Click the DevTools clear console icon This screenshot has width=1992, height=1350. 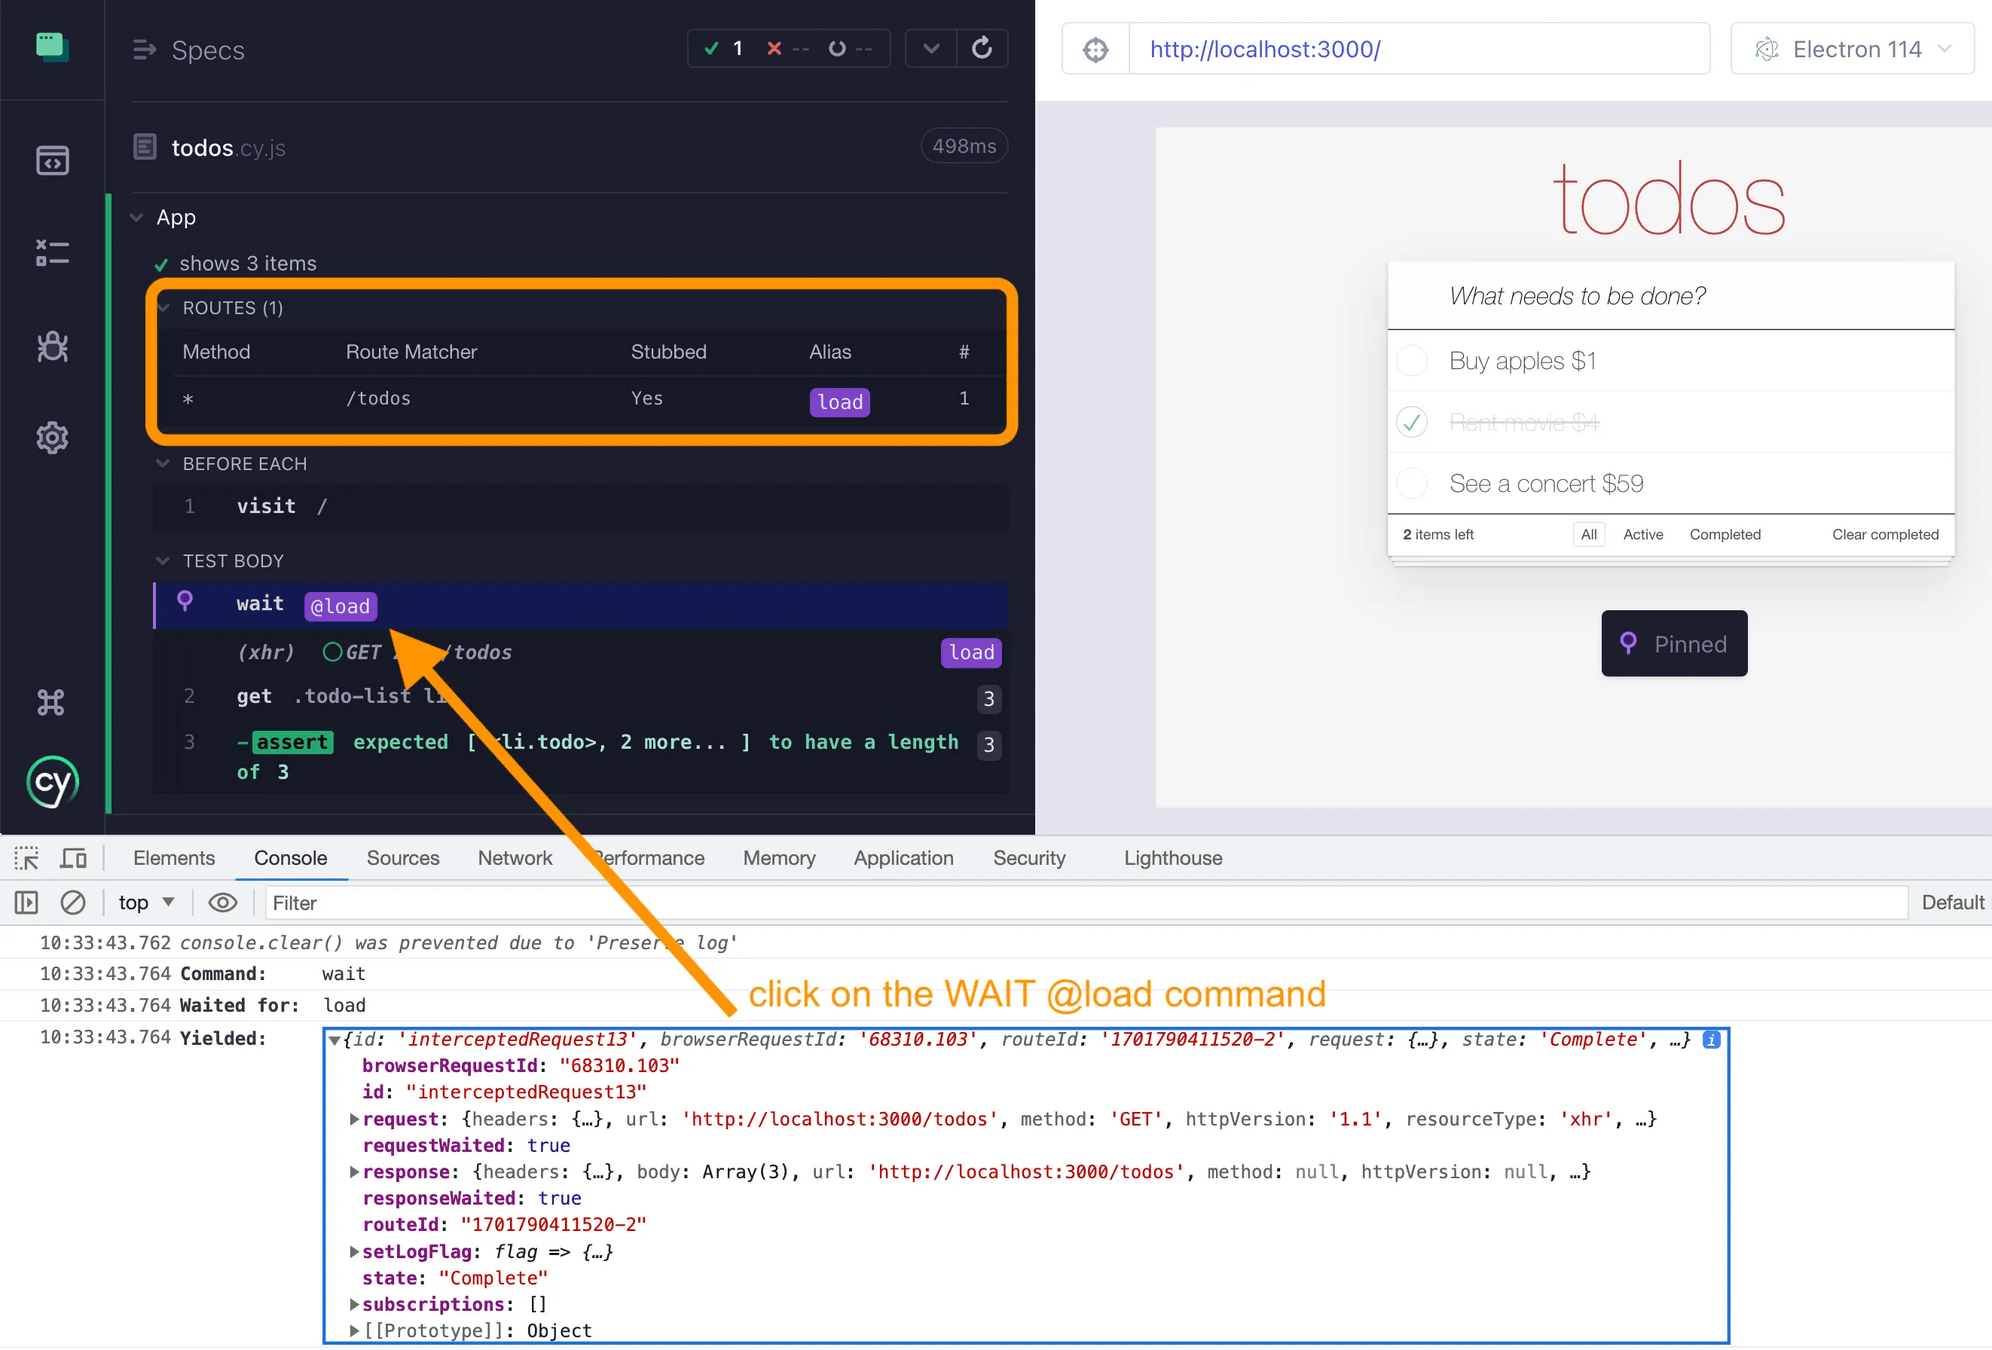[x=73, y=902]
